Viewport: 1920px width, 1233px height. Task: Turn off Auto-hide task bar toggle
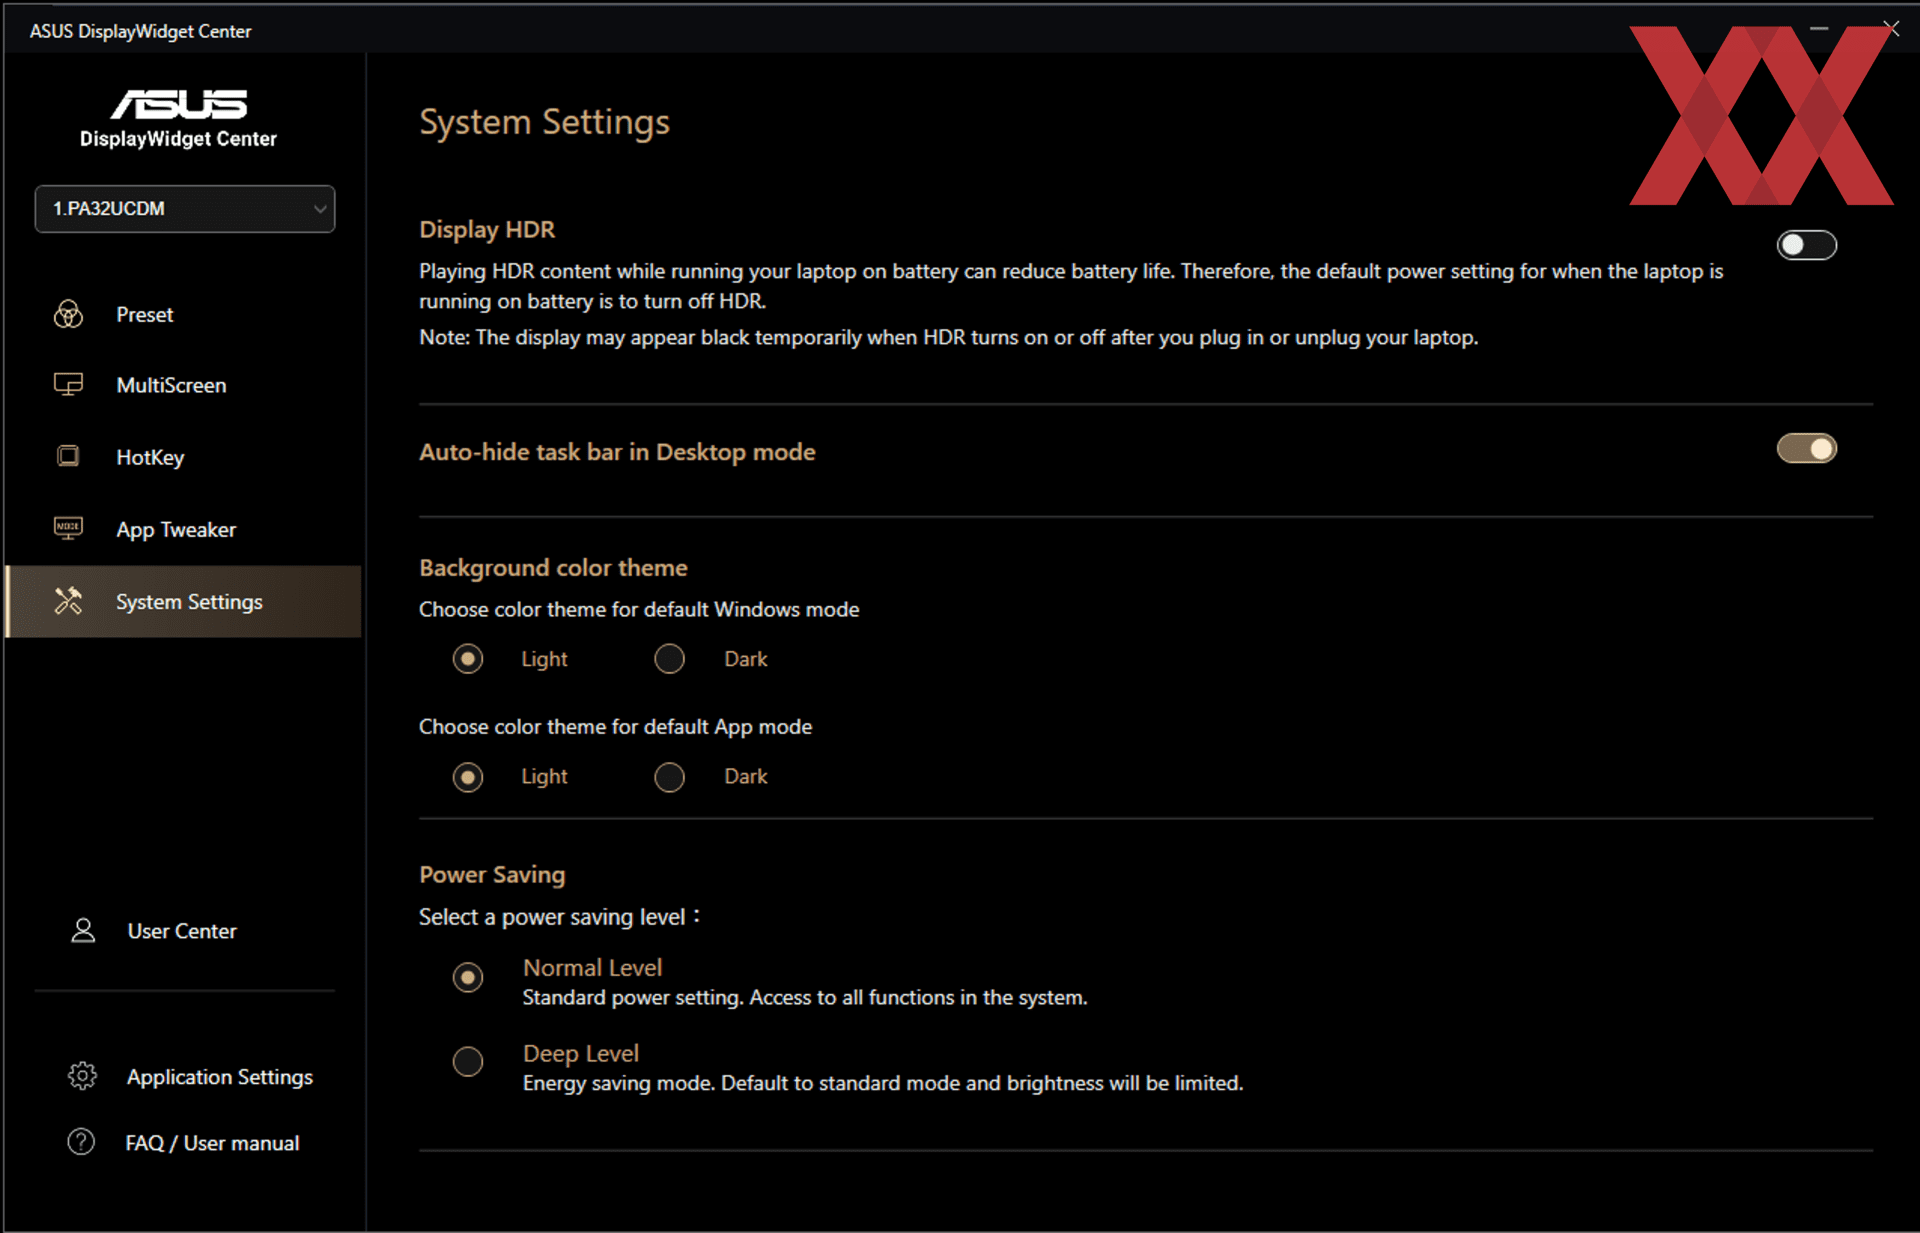click(x=1806, y=449)
